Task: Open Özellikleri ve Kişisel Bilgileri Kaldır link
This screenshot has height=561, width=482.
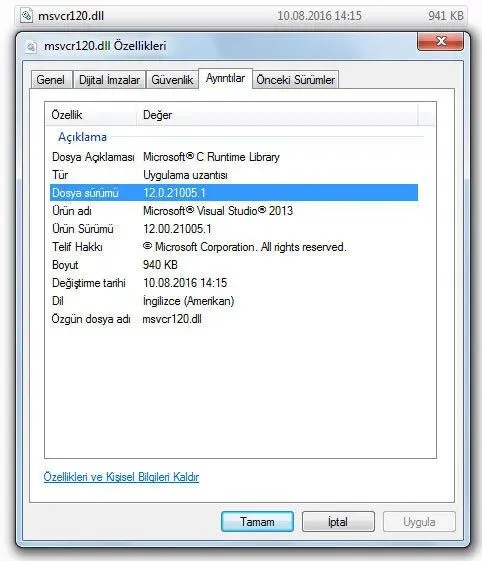Action: [121, 477]
